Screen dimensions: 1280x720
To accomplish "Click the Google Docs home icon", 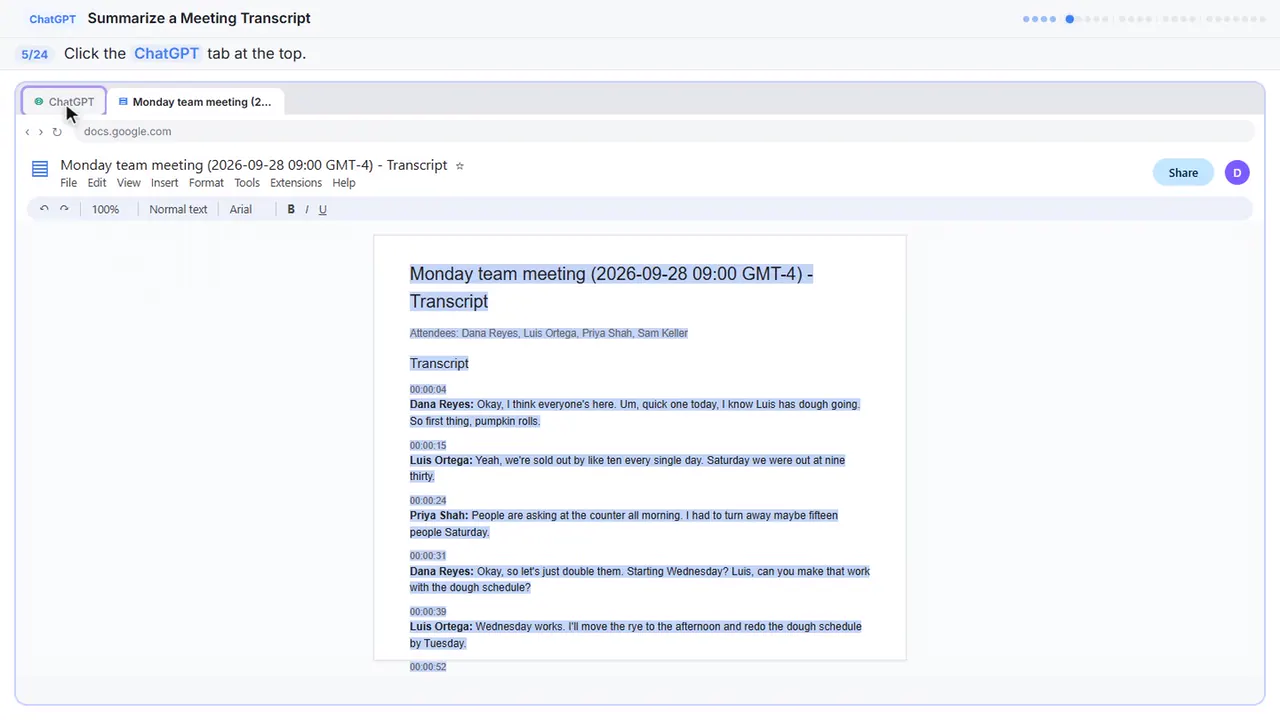I will tap(40, 169).
